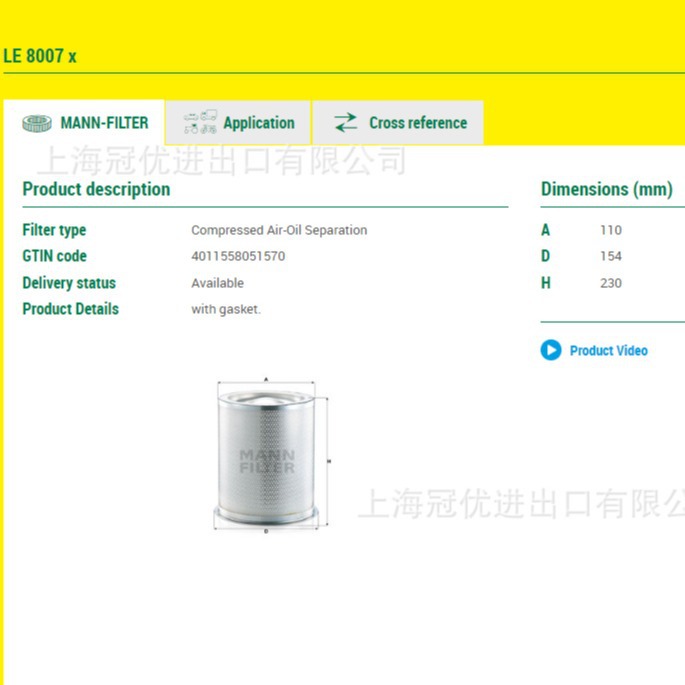The width and height of the screenshot is (685, 685).
Task: Click the Available delivery status value
Action: [218, 283]
